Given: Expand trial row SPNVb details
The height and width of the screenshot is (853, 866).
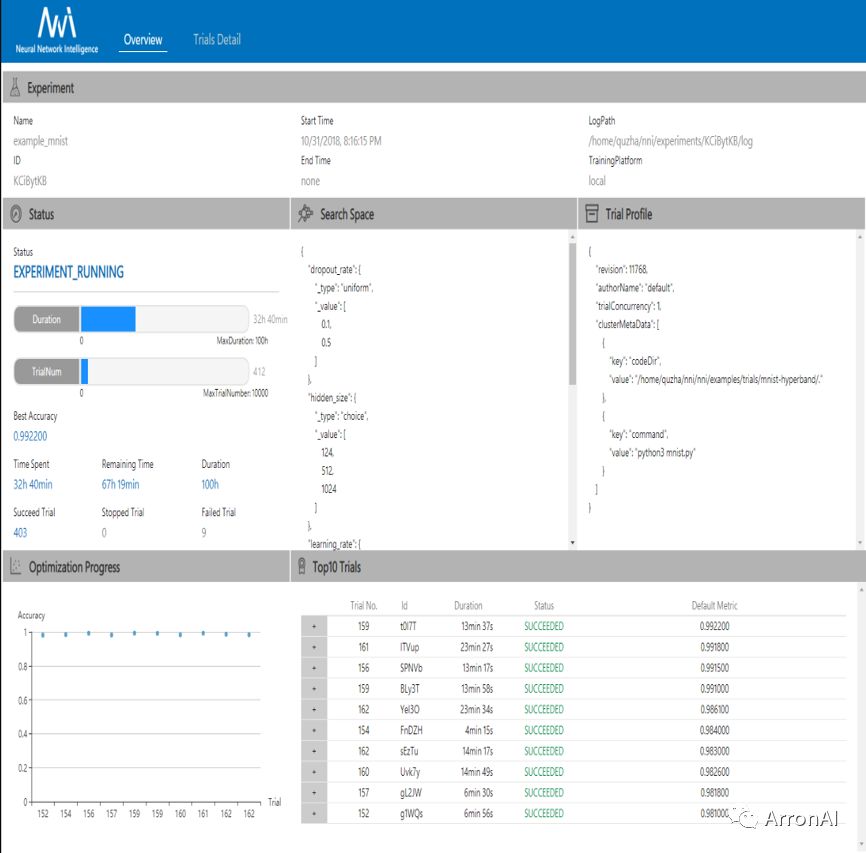Looking at the screenshot, I should [314, 668].
